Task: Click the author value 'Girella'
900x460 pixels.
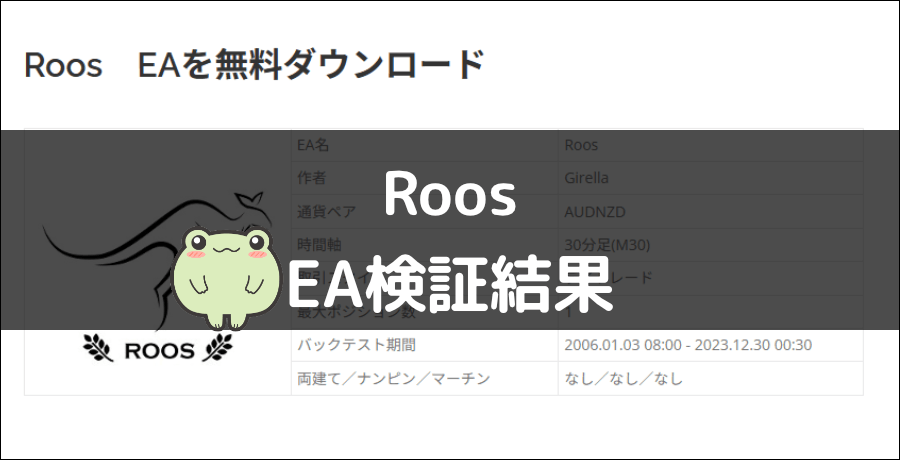Action: (586, 178)
